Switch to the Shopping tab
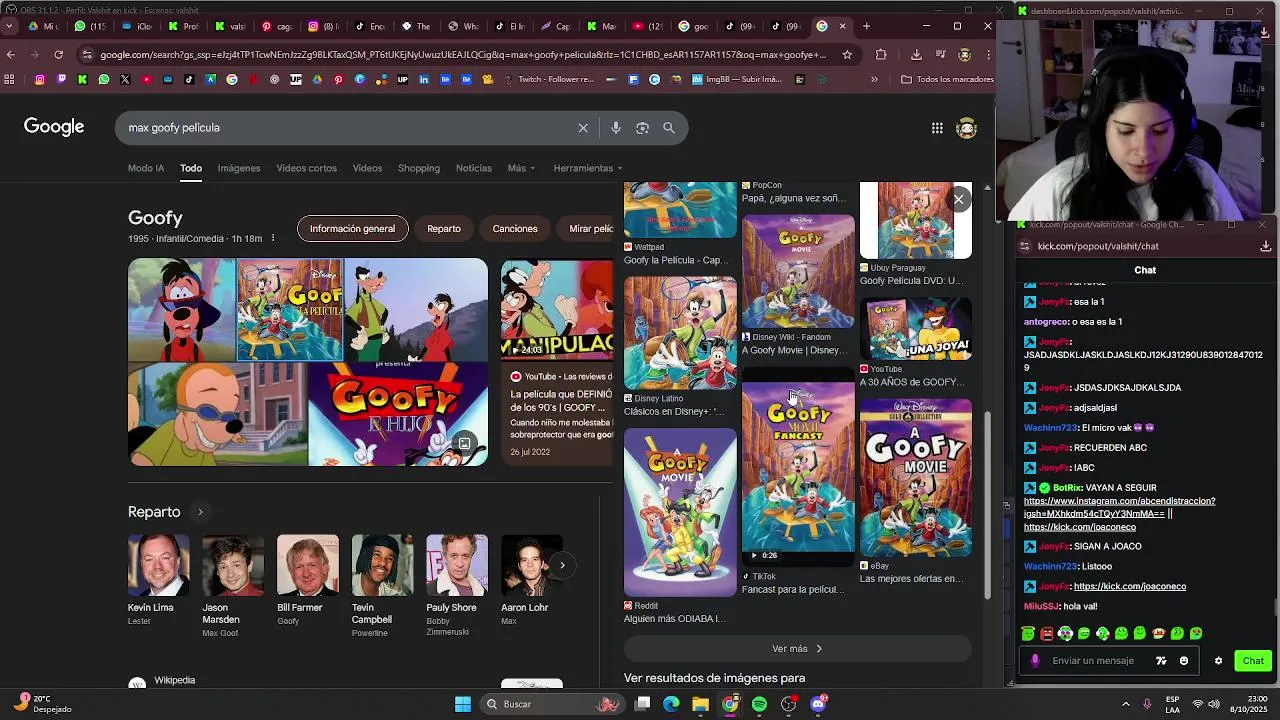This screenshot has width=1280, height=720. 419,168
